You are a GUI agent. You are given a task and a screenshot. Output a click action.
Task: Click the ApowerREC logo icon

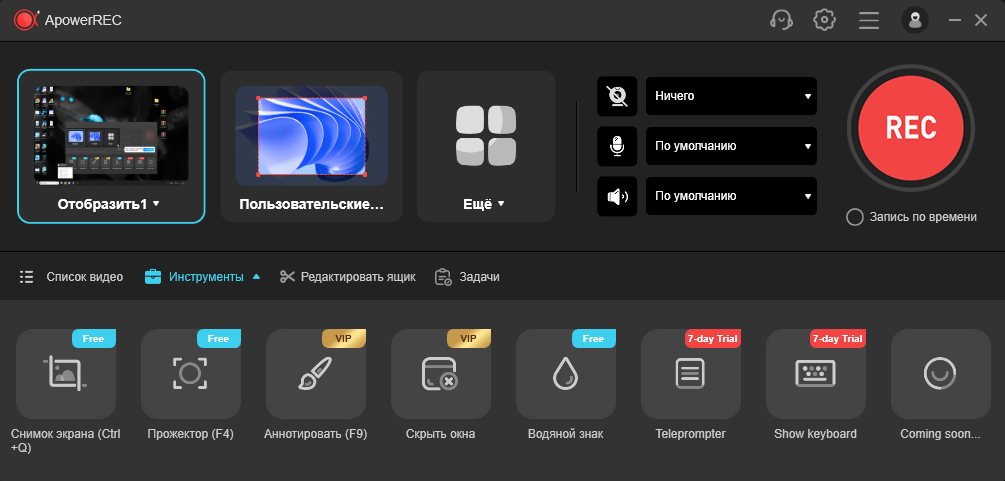(x=26, y=20)
